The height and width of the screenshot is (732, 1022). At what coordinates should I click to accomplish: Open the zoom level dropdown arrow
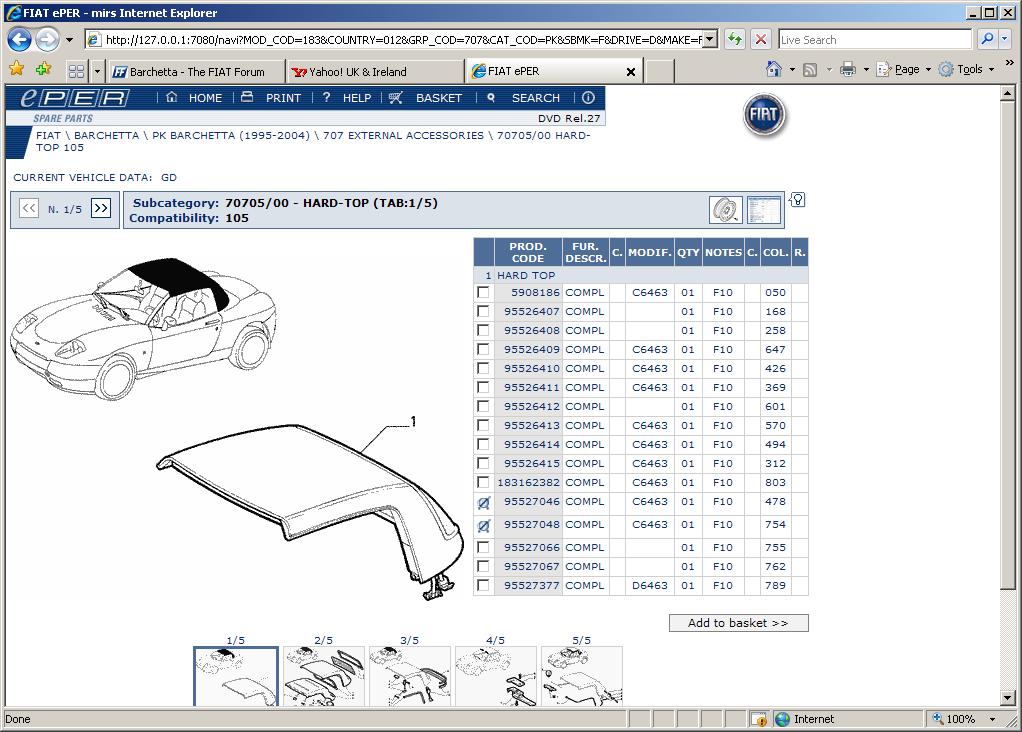click(x=993, y=719)
